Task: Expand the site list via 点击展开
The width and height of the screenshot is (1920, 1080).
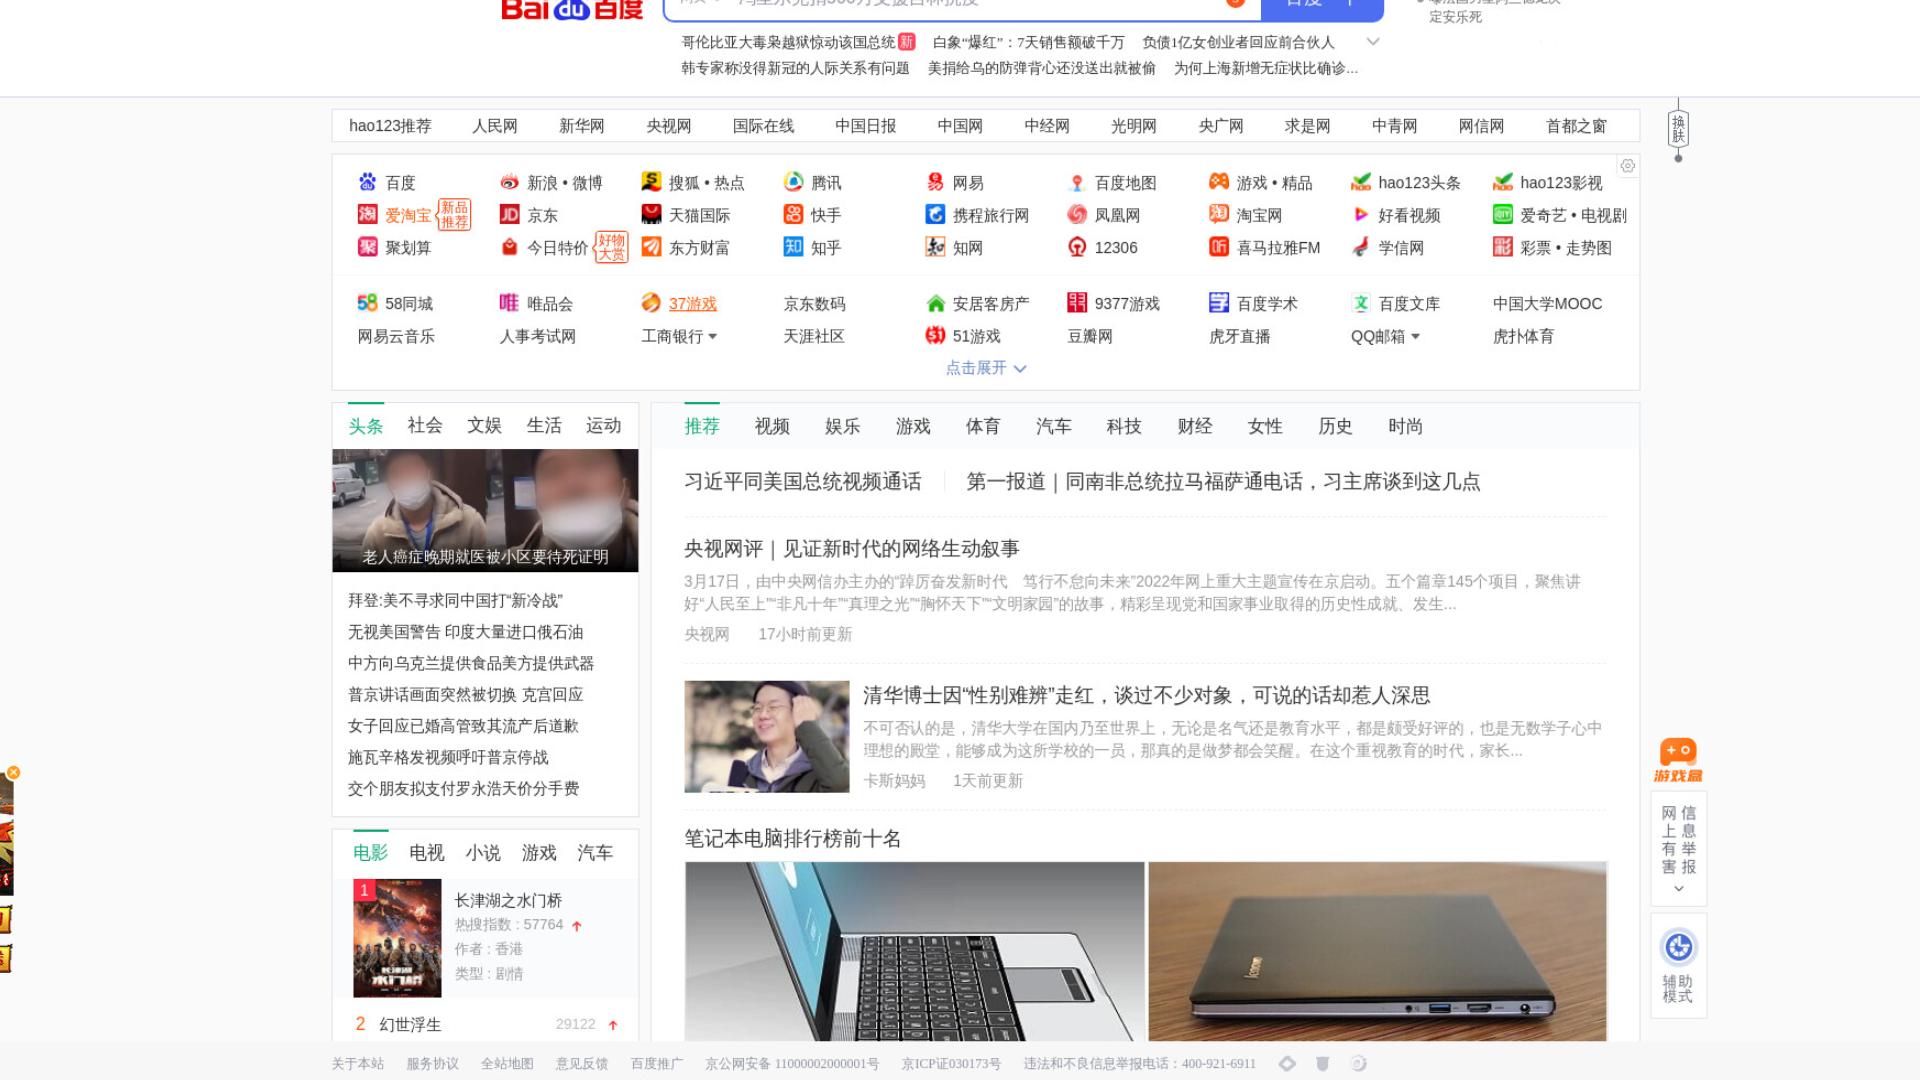Action: click(986, 368)
